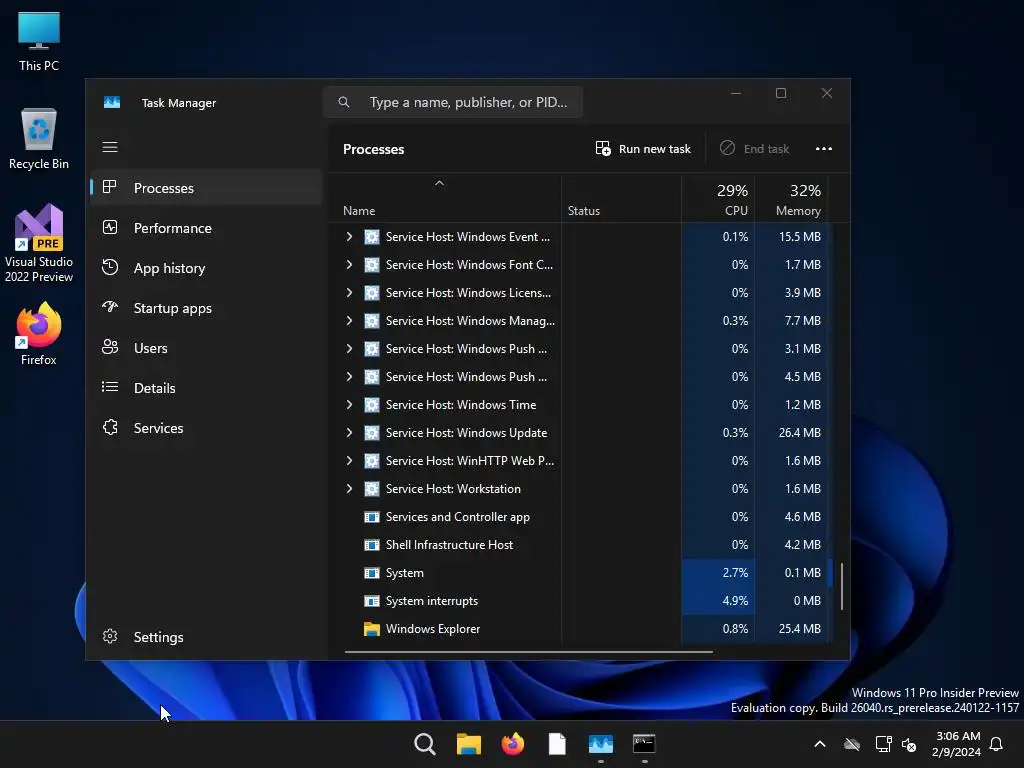Click the muted volume icon in system tray
Viewport: 1024px width, 768px height.
tap(909, 744)
